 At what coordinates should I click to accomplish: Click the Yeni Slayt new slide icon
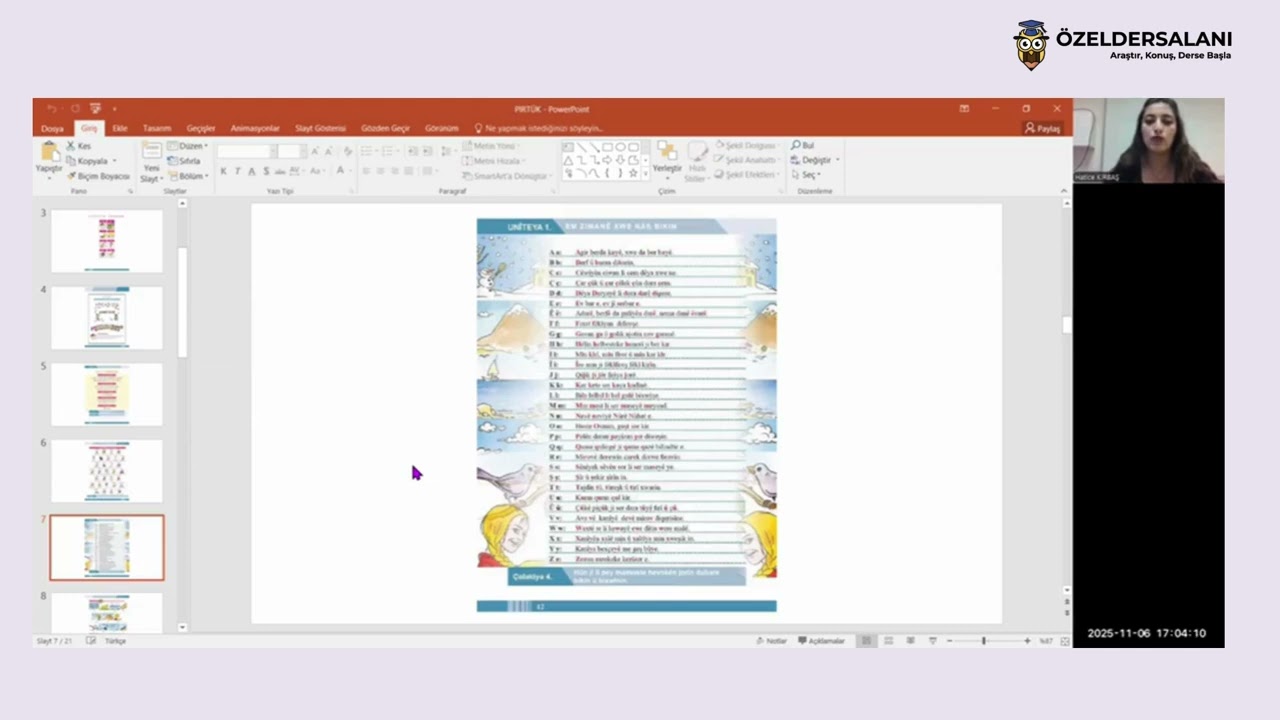tap(151, 151)
